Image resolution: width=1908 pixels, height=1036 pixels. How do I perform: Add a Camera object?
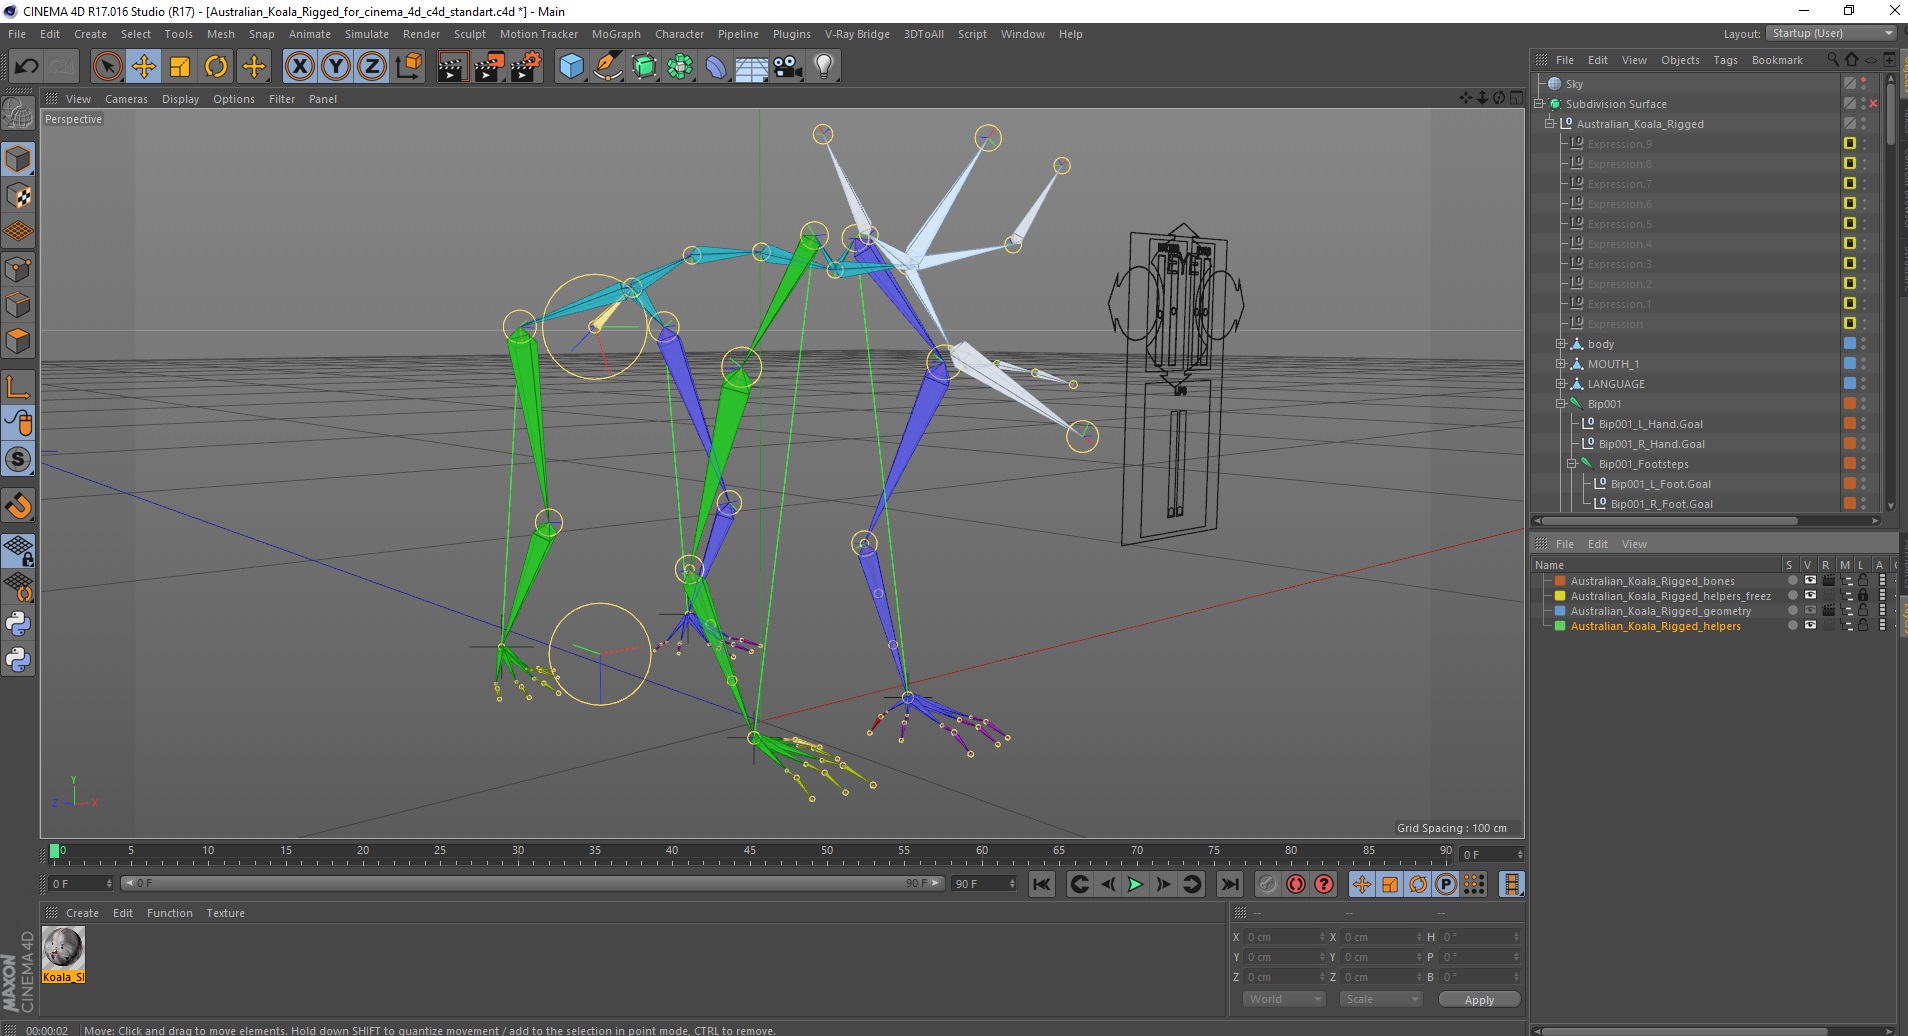pyautogui.click(x=787, y=67)
